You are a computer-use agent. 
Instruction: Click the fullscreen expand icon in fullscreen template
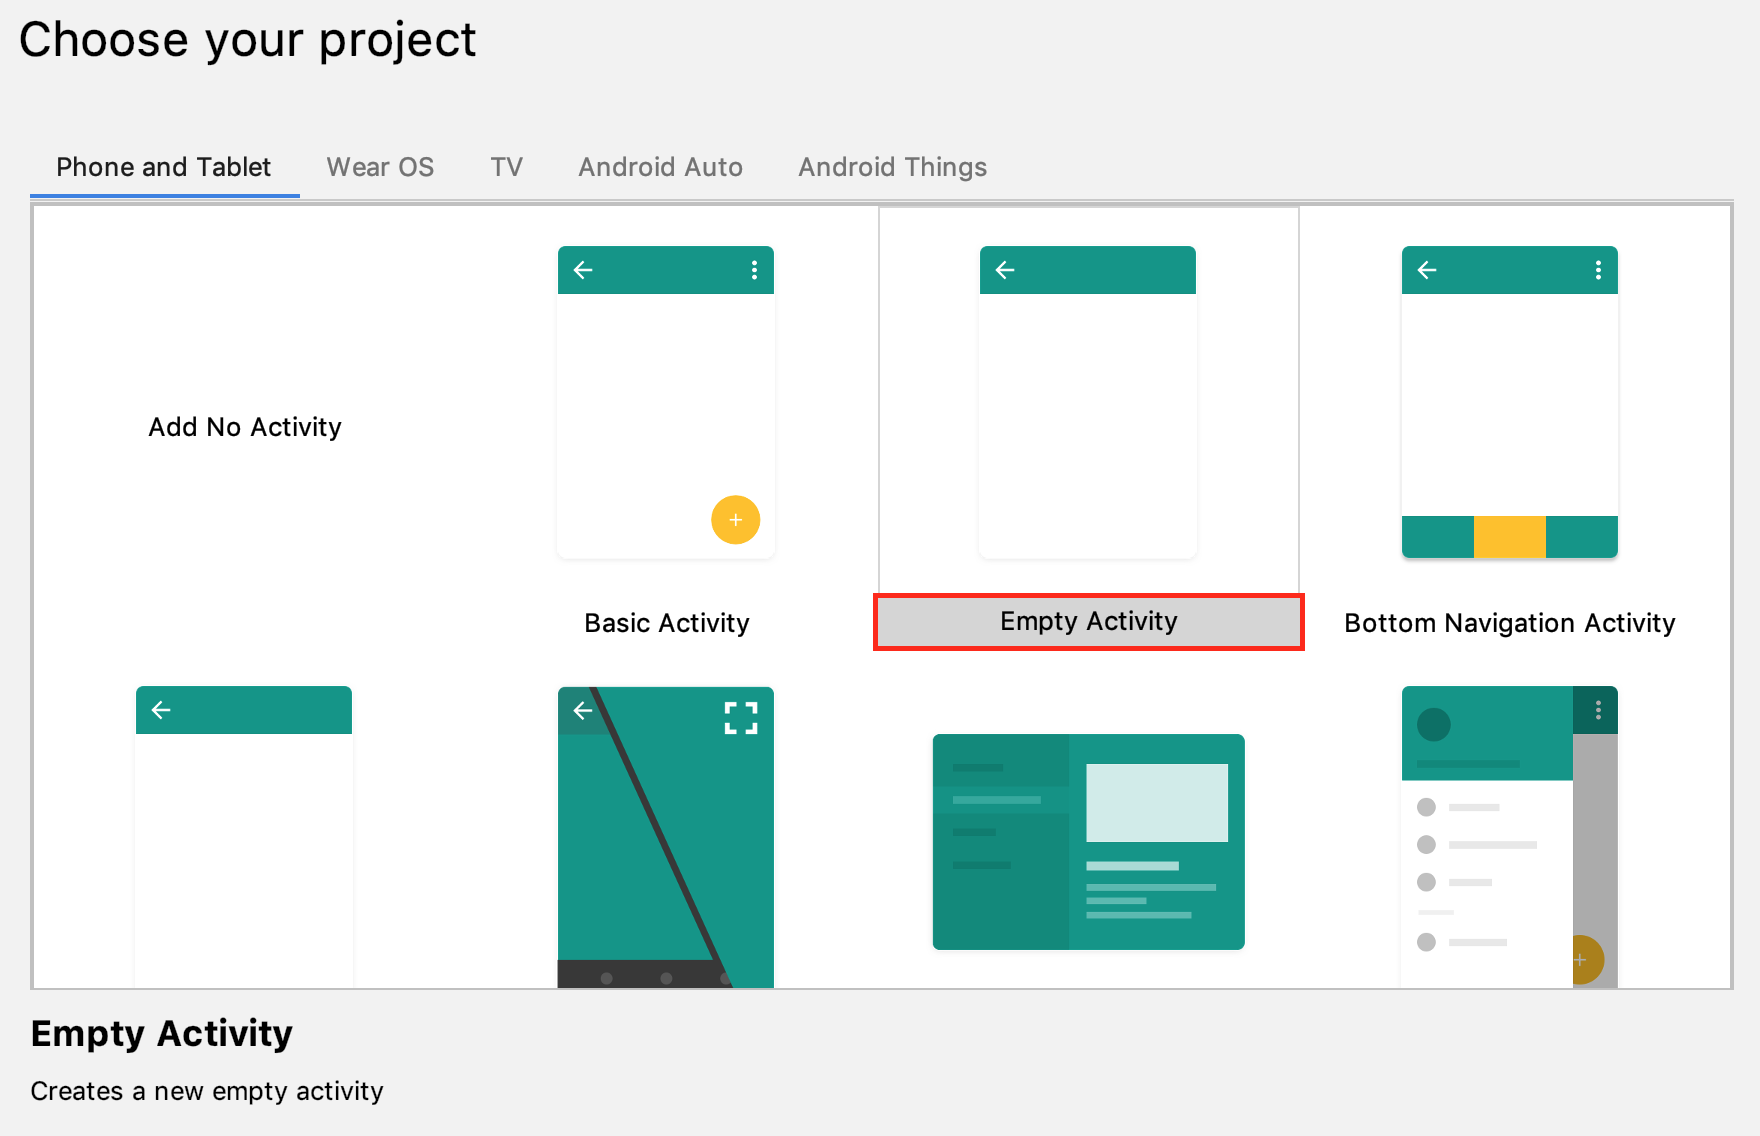[x=741, y=718]
